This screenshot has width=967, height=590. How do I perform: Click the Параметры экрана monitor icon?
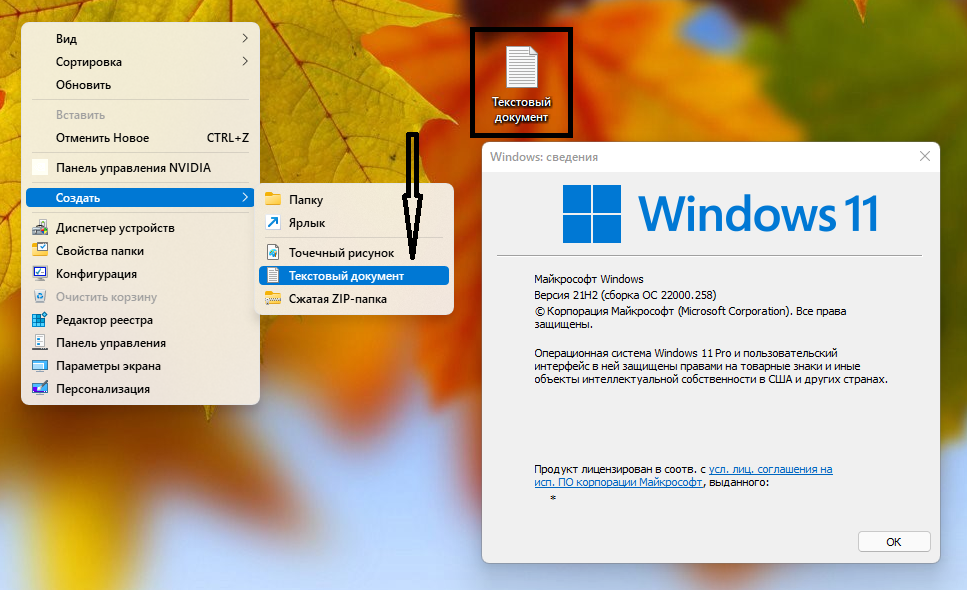click(x=40, y=366)
